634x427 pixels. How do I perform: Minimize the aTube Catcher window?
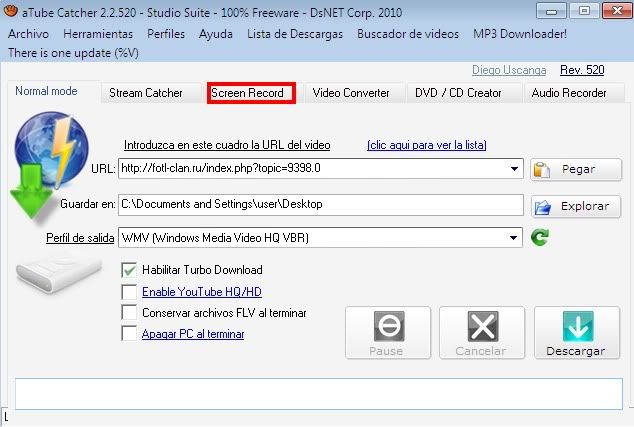coord(551,11)
